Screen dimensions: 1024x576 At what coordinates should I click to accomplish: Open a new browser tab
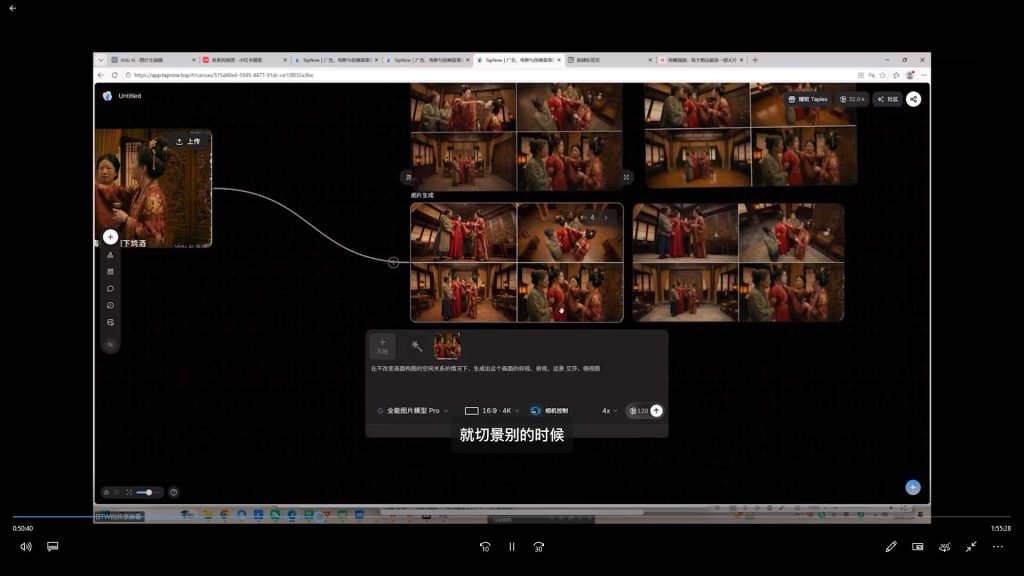[755, 59]
